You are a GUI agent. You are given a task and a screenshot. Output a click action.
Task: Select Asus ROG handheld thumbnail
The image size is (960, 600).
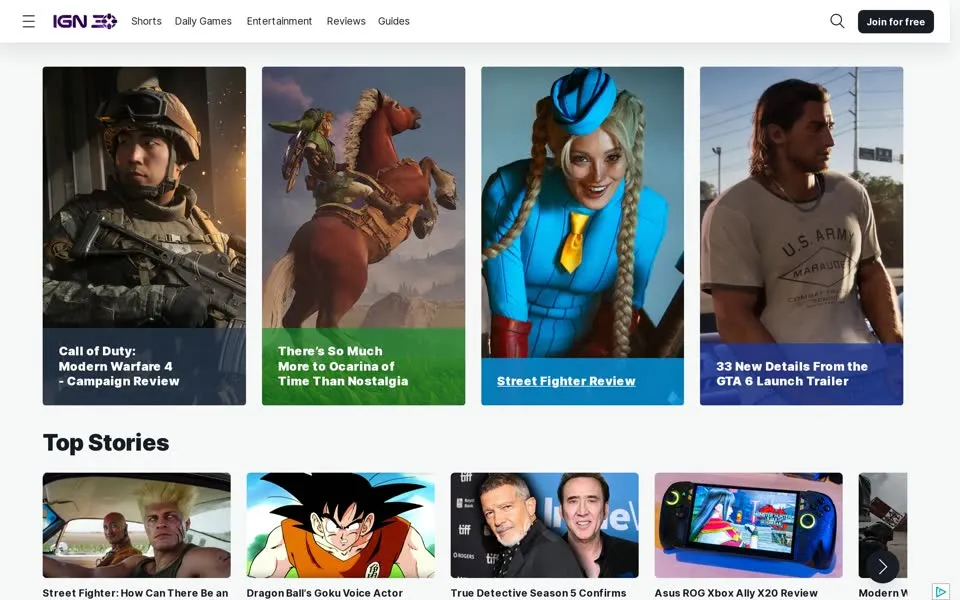click(x=748, y=525)
